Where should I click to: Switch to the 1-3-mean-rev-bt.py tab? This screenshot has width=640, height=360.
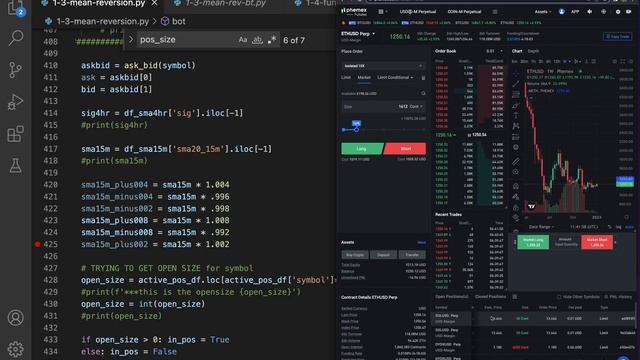click(220, 3)
